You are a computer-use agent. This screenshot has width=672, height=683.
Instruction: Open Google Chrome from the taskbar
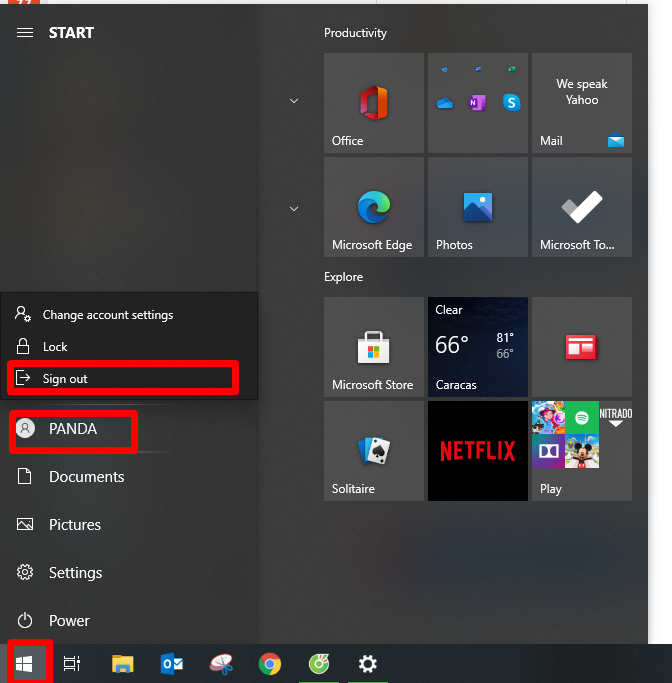click(270, 664)
